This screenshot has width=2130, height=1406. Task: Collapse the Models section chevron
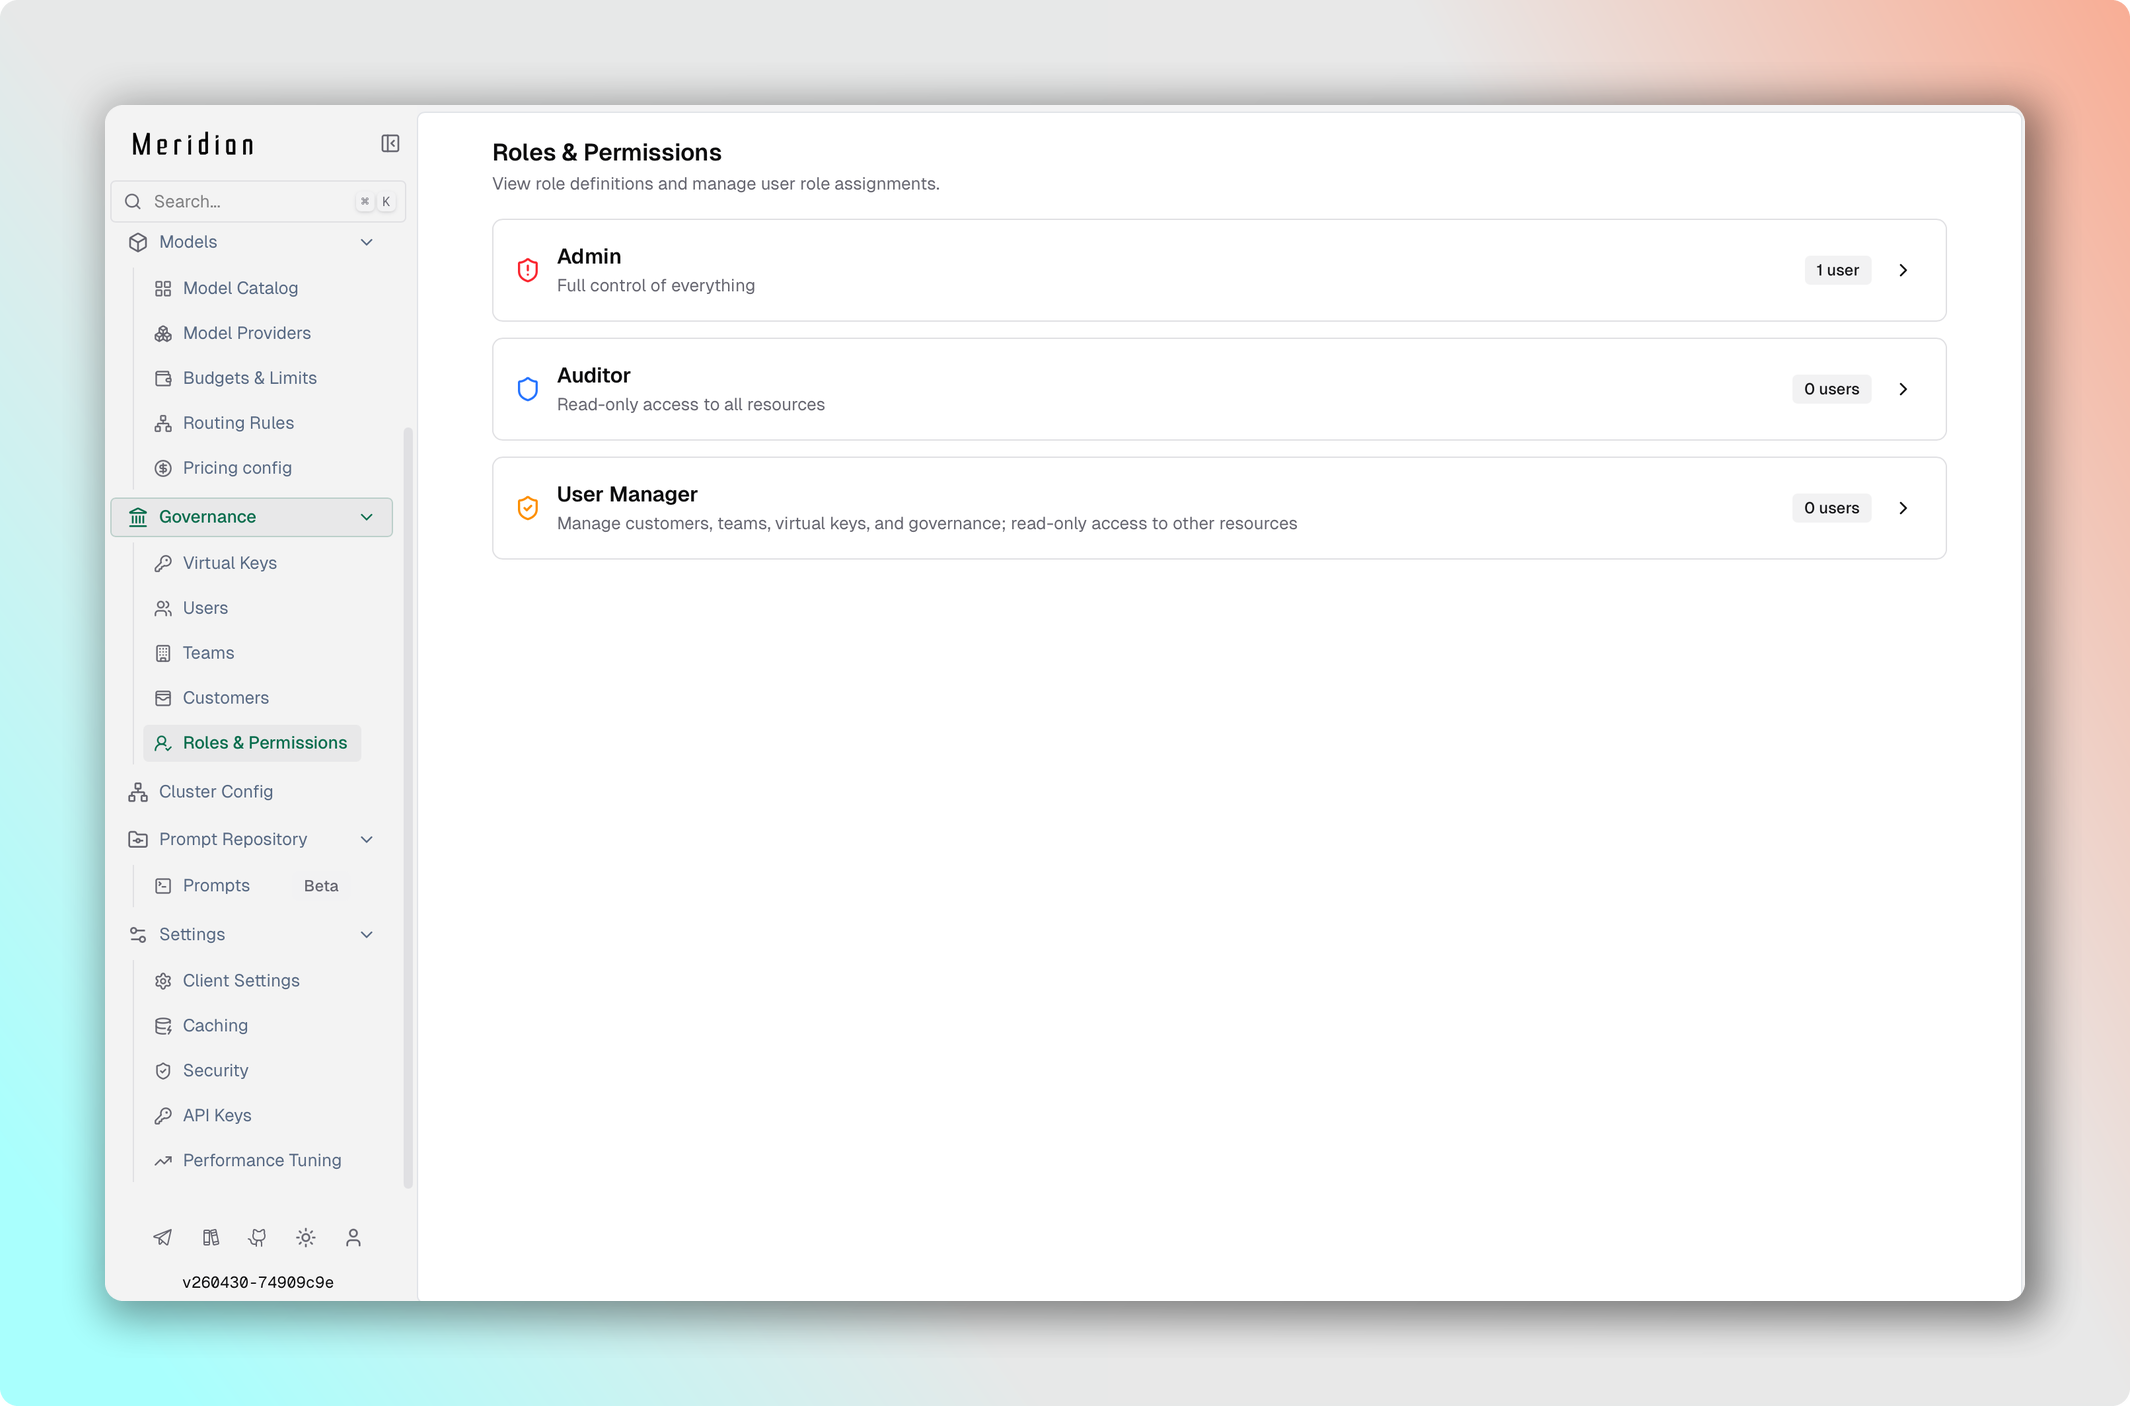[x=367, y=242]
